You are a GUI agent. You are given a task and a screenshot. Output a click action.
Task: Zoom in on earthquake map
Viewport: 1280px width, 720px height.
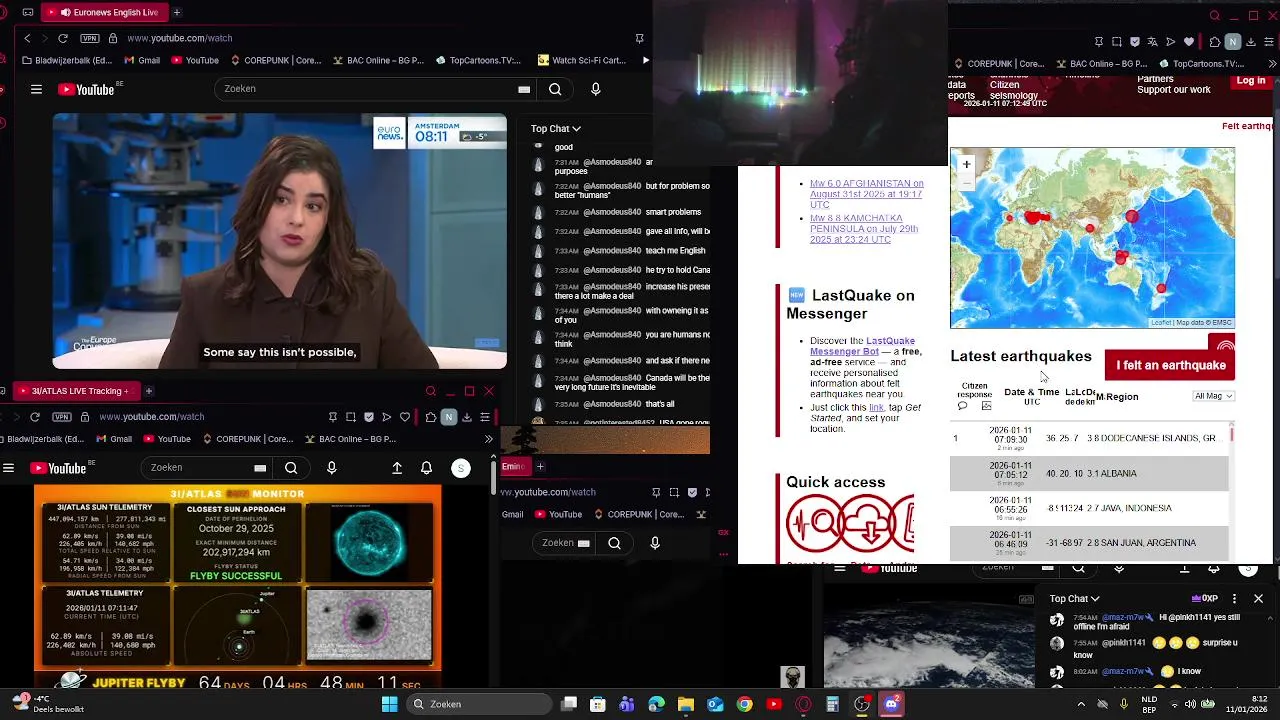[x=966, y=164]
